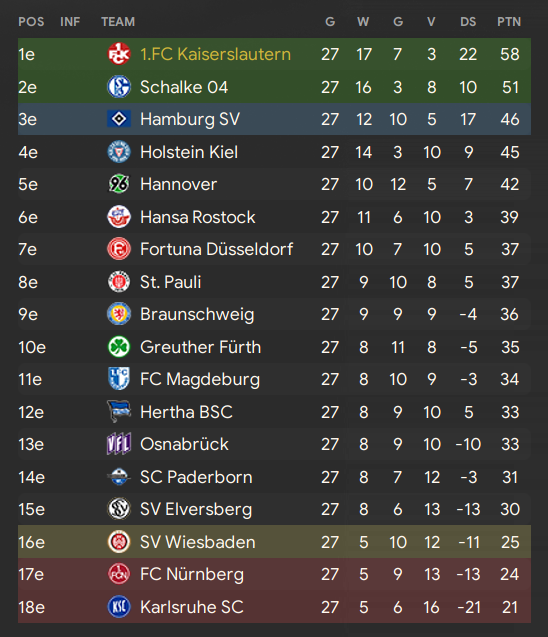Click the FC Magdeburg team name
This screenshot has height=637, width=548.
pos(200,379)
